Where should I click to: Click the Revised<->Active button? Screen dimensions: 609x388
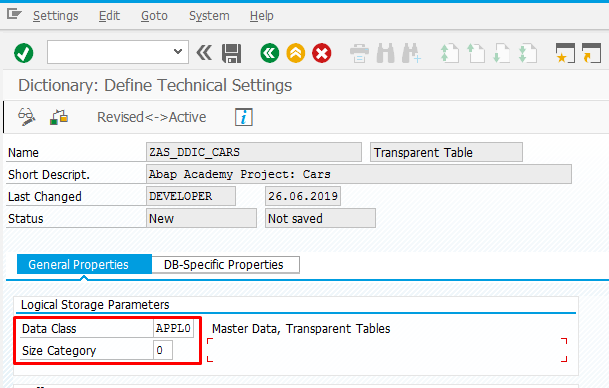(151, 117)
